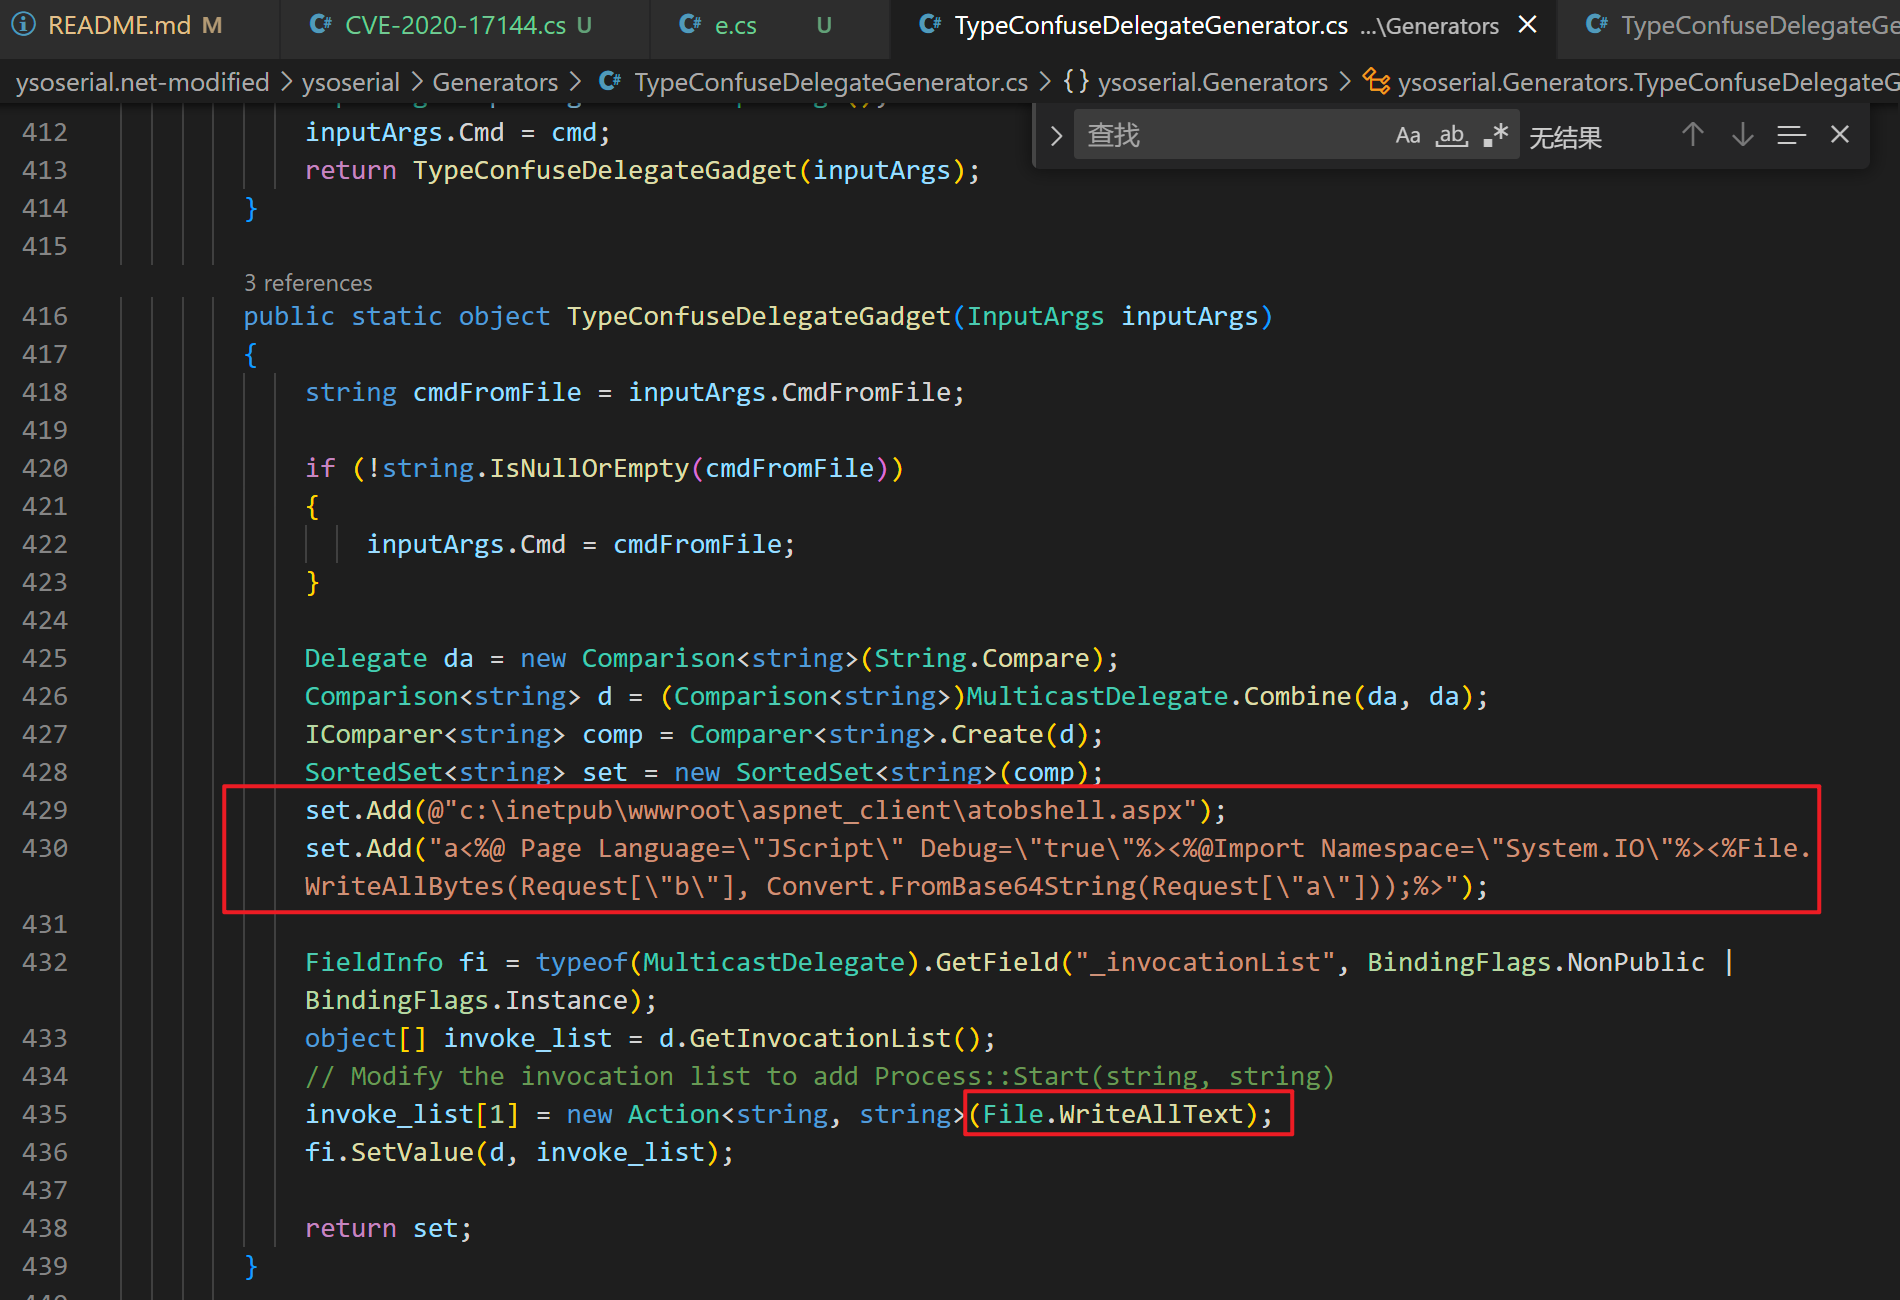Select the active TypeConfuseDelegateGenerator.cs tab
The image size is (1900, 1300).
point(1223,25)
